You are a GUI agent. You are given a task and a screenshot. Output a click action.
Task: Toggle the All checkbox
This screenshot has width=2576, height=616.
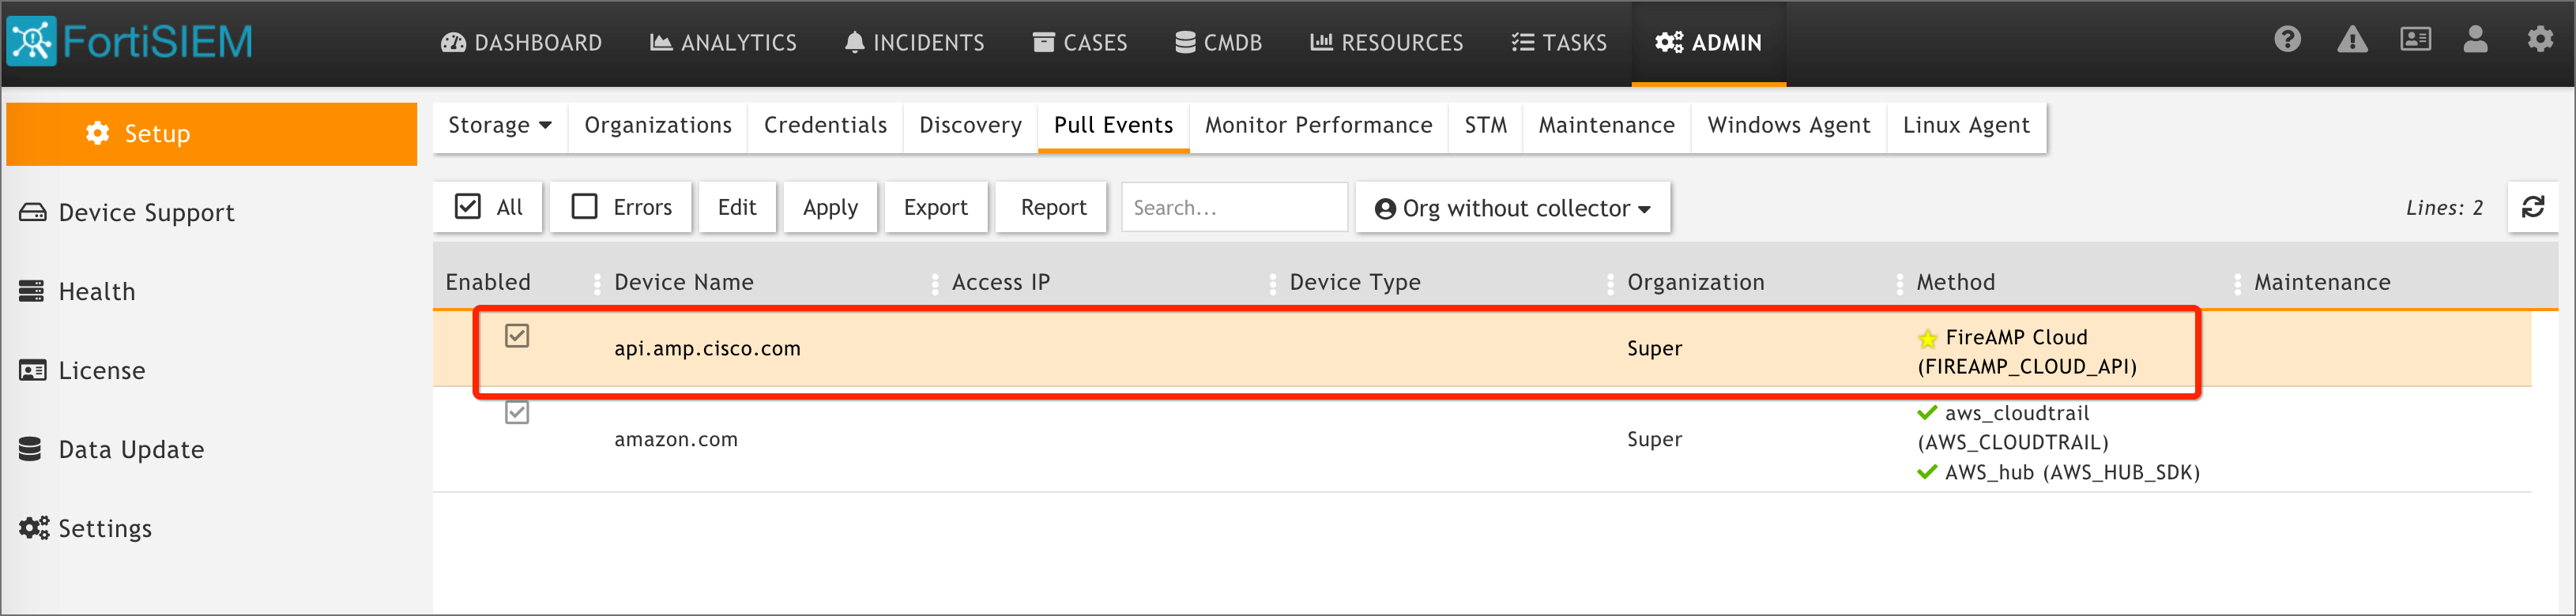click(468, 207)
